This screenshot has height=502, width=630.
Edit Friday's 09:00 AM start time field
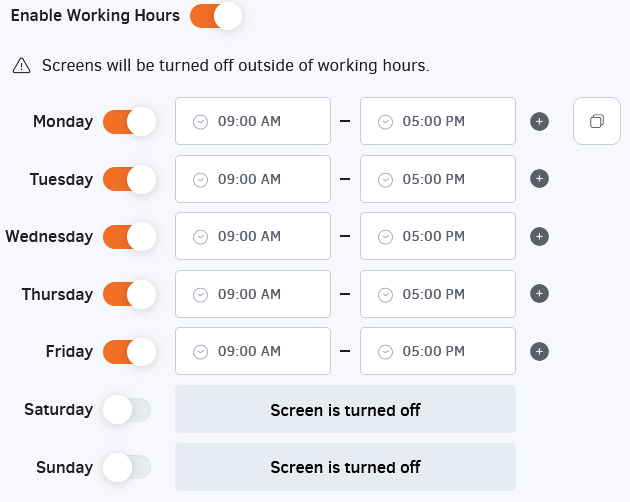pos(252,352)
